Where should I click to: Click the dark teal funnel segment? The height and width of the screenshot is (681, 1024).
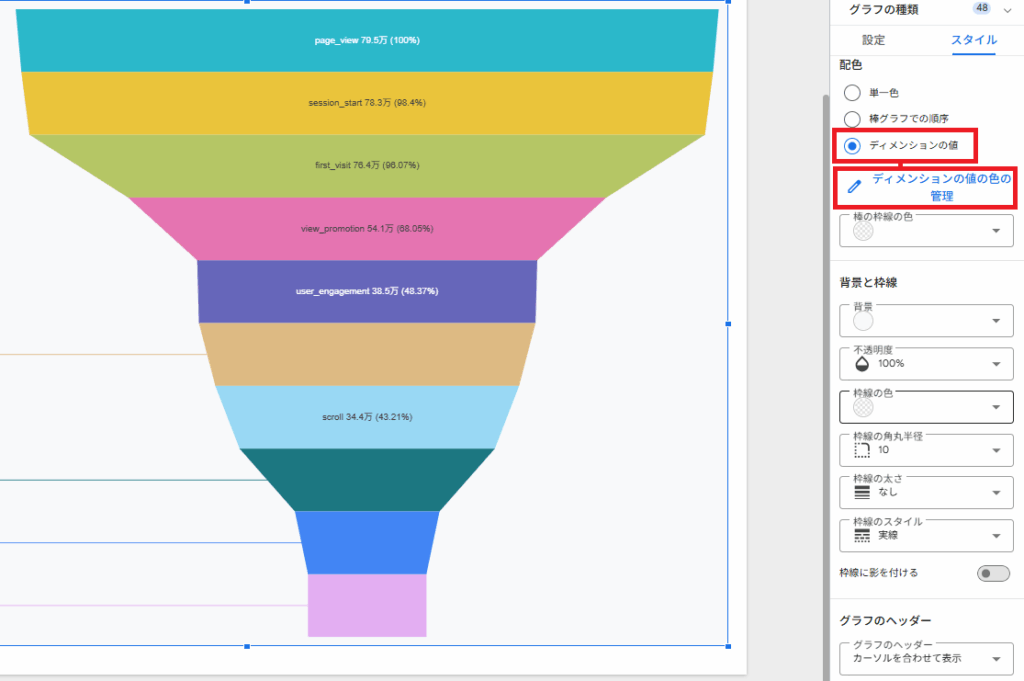click(367, 480)
